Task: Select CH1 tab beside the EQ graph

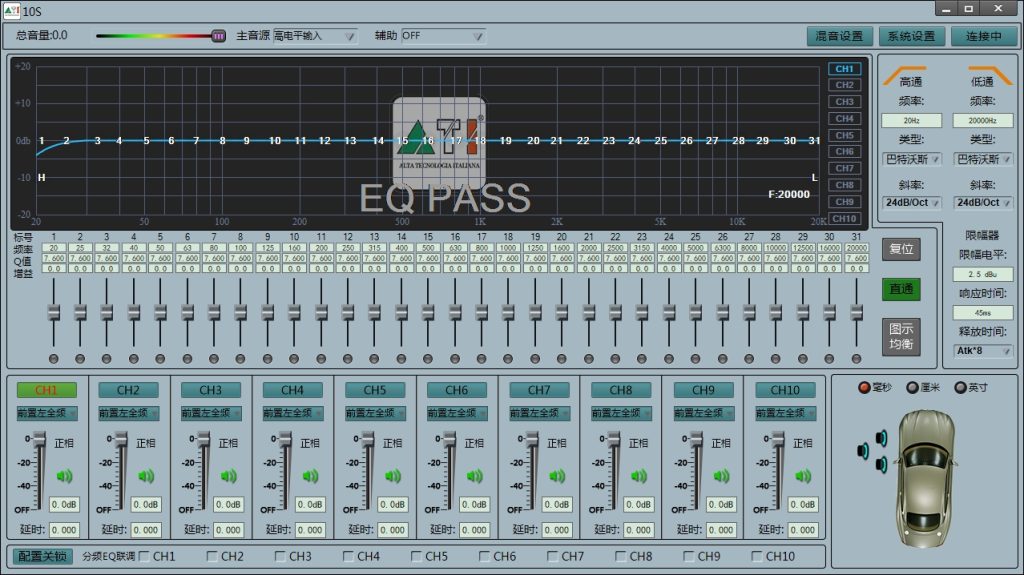Action: 844,69
